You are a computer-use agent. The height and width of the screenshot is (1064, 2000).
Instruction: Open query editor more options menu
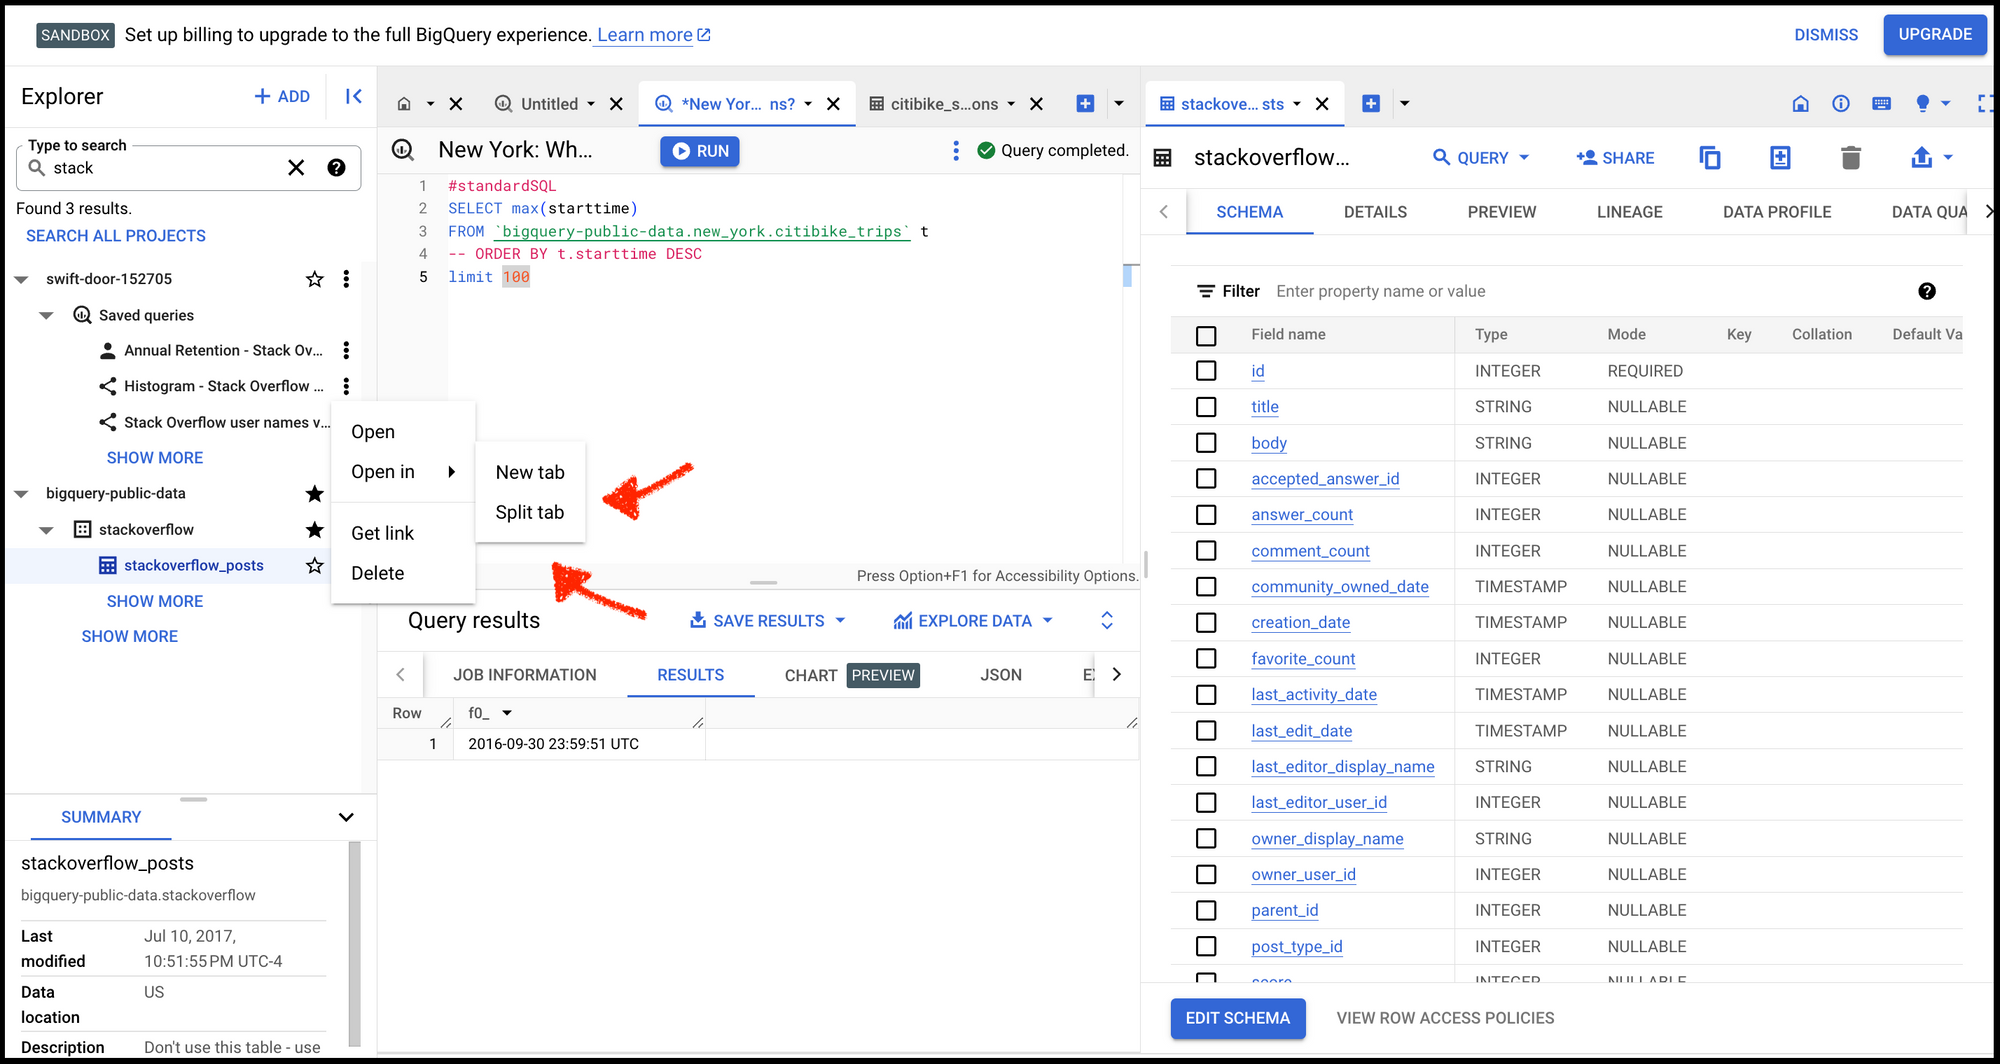click(x=956, y=150)
